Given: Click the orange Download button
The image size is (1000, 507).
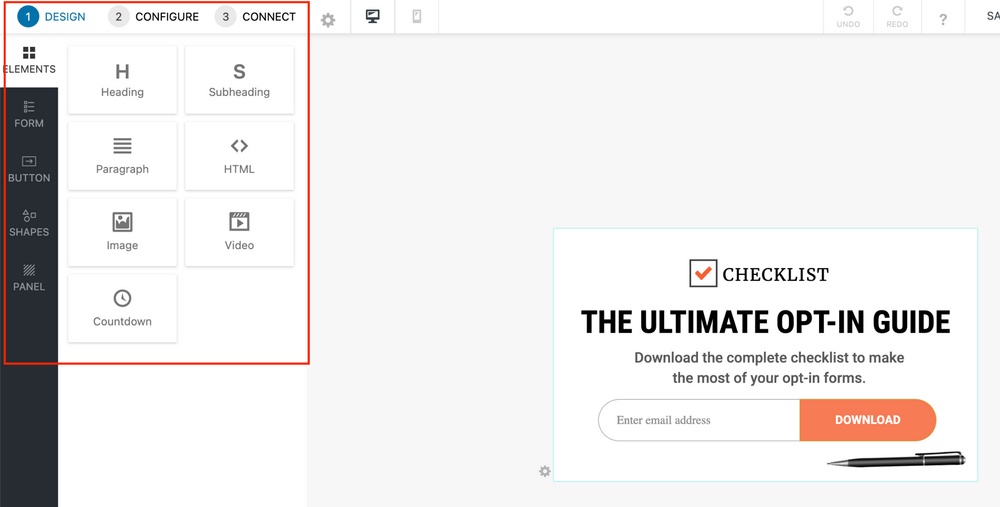Looking at the screenshot, I should (867, 420).
